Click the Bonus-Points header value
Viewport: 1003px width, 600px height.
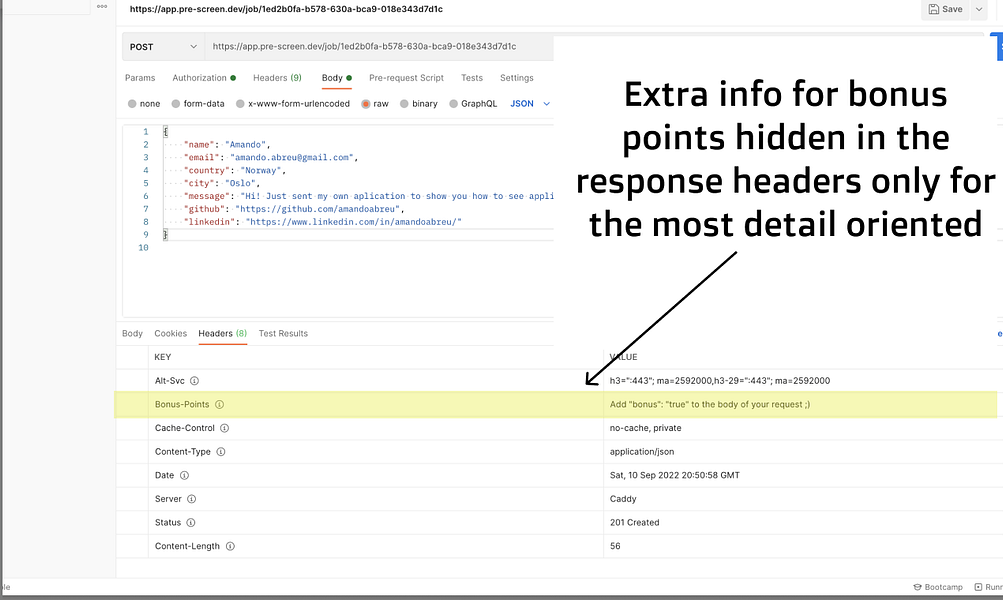[710, 404]
